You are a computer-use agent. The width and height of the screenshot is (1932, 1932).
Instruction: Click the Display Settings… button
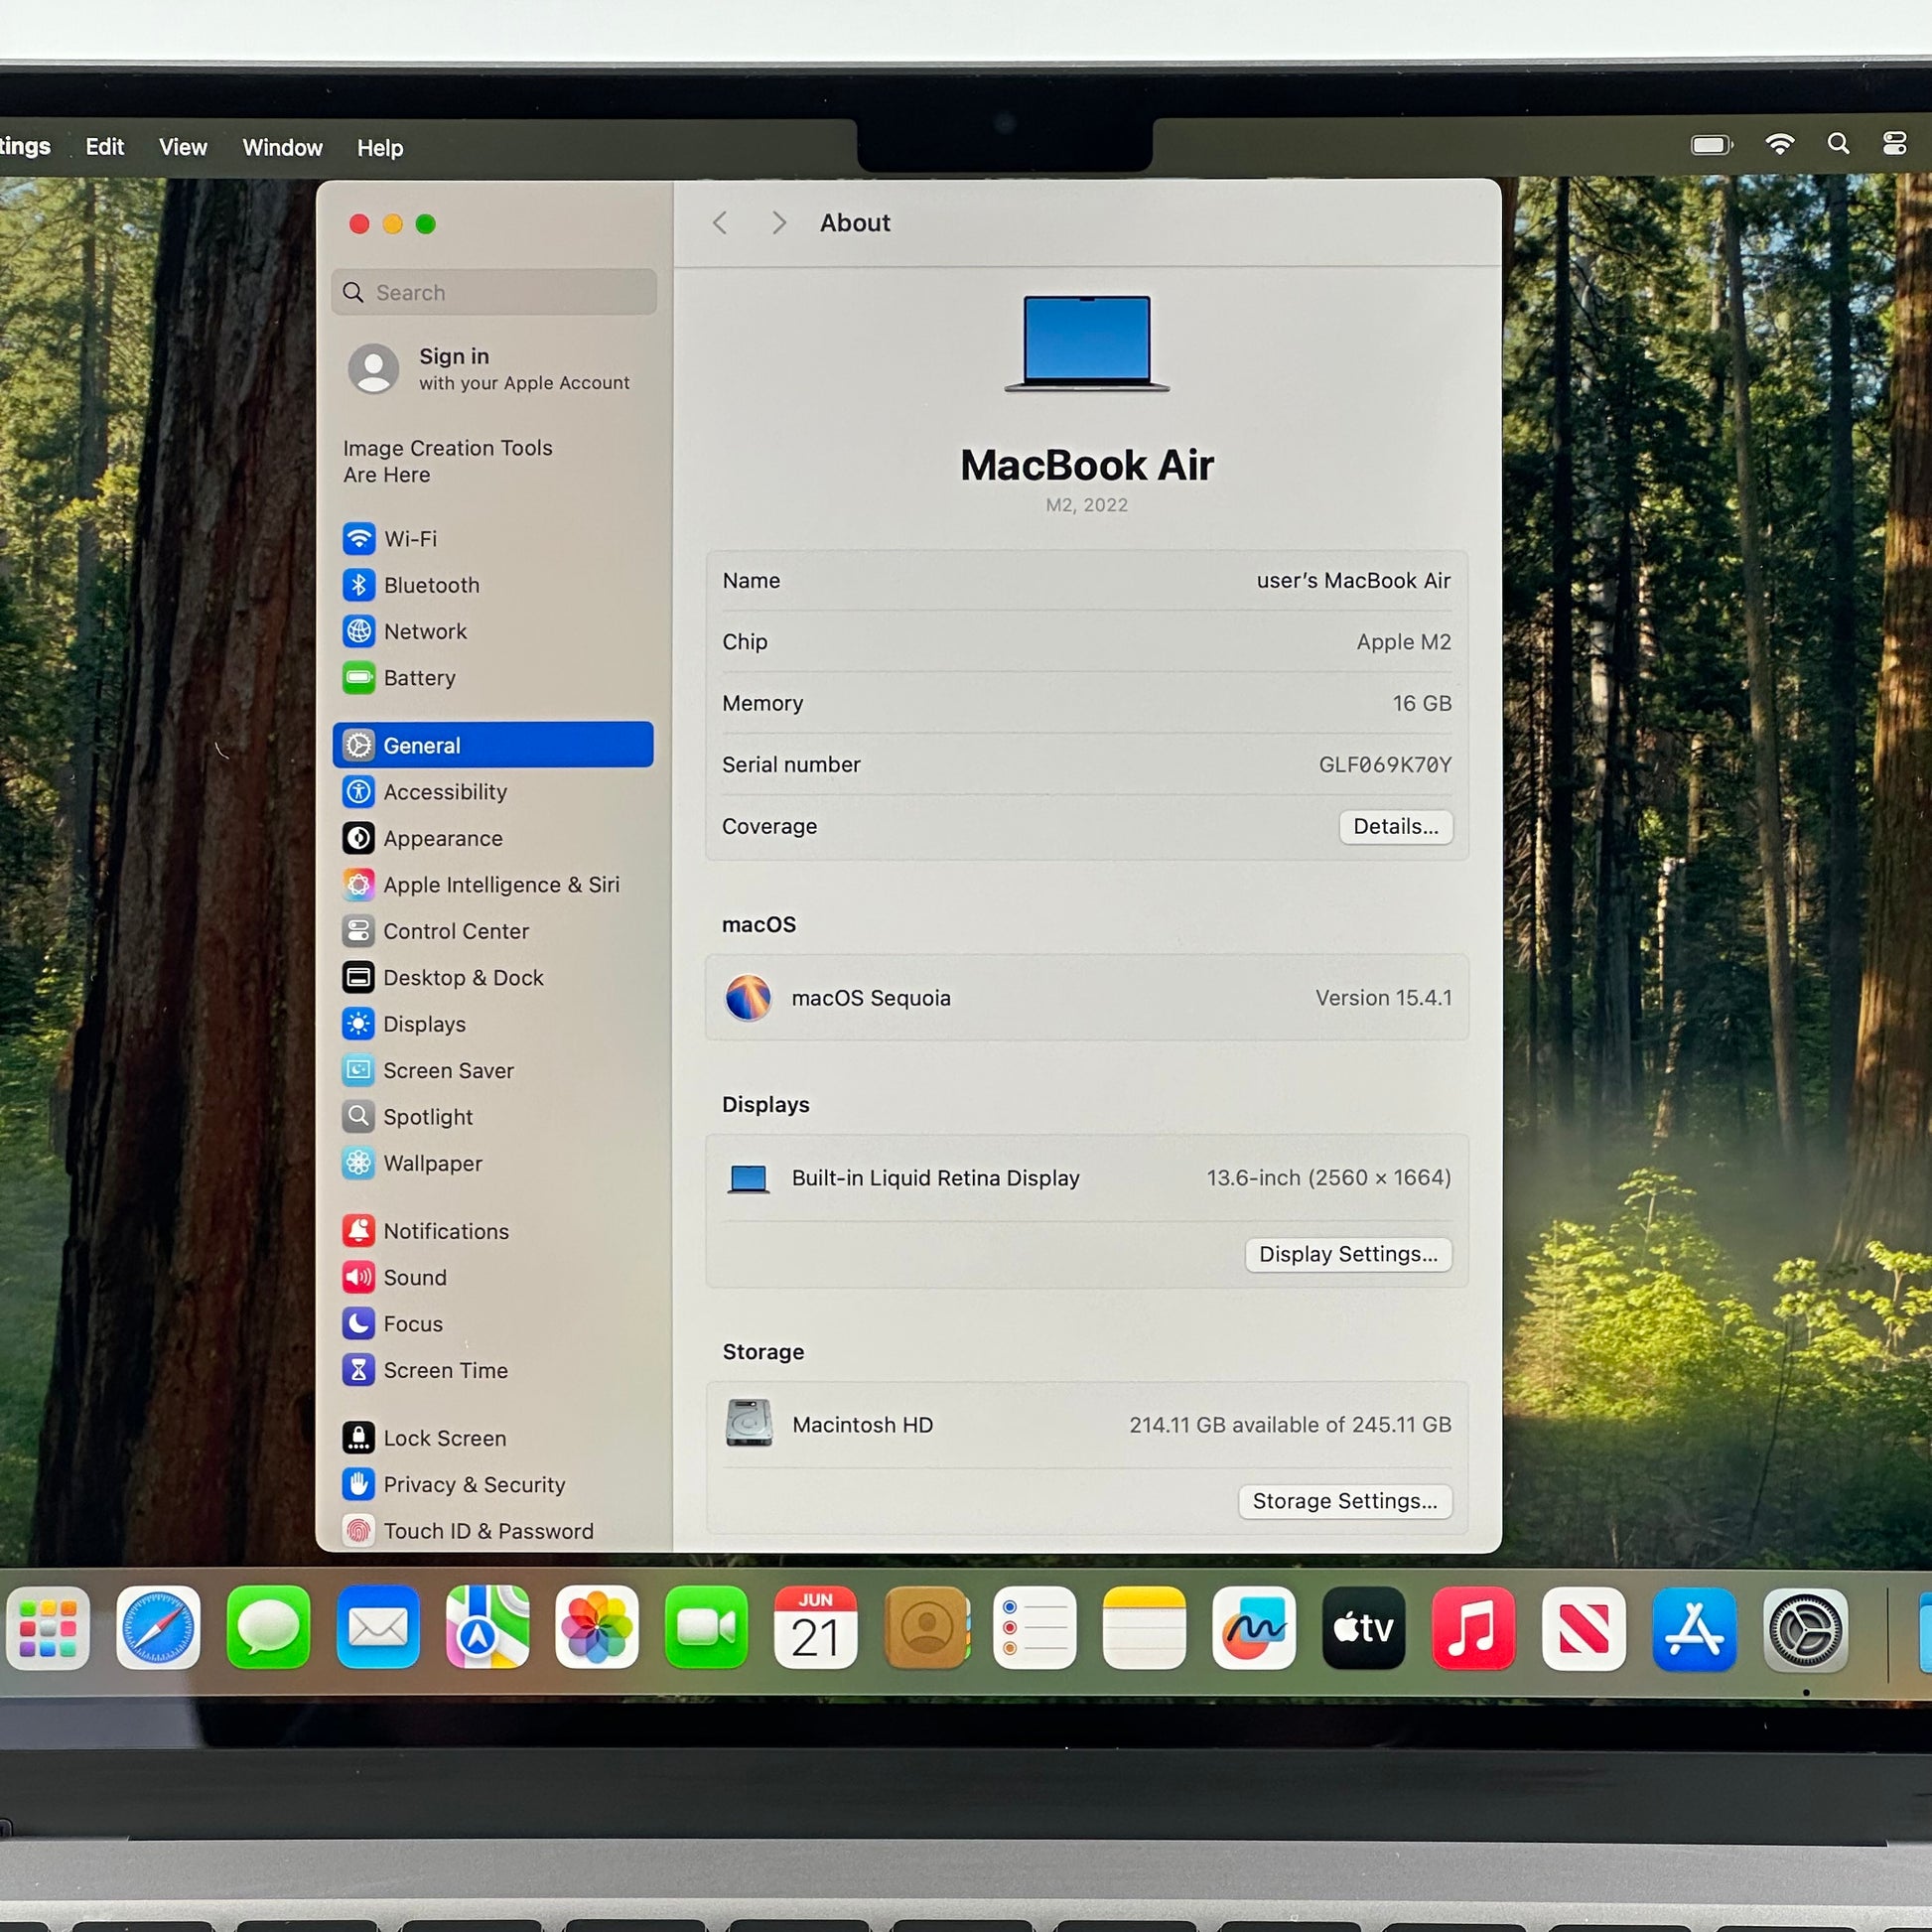tap(1348, 1254)
